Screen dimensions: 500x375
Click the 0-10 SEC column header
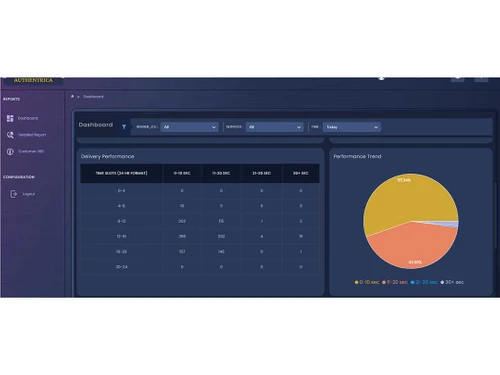pos(182,173)
